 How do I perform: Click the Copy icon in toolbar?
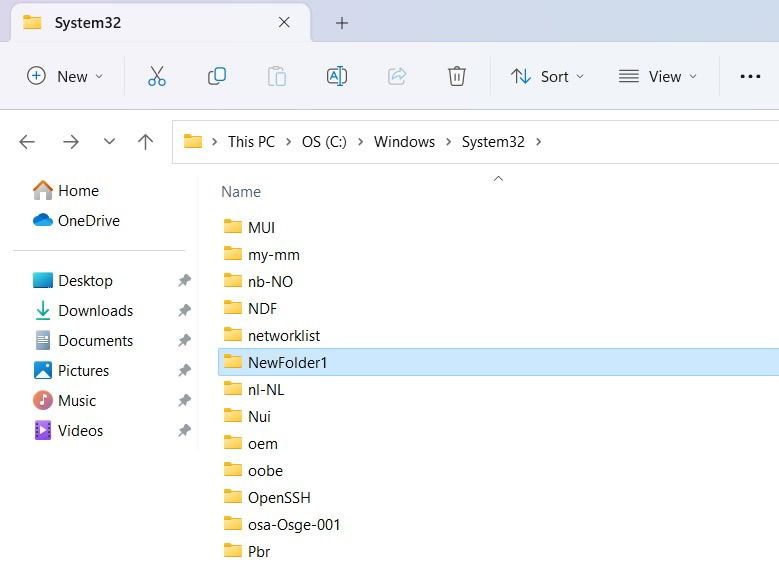tap(217, 77)
